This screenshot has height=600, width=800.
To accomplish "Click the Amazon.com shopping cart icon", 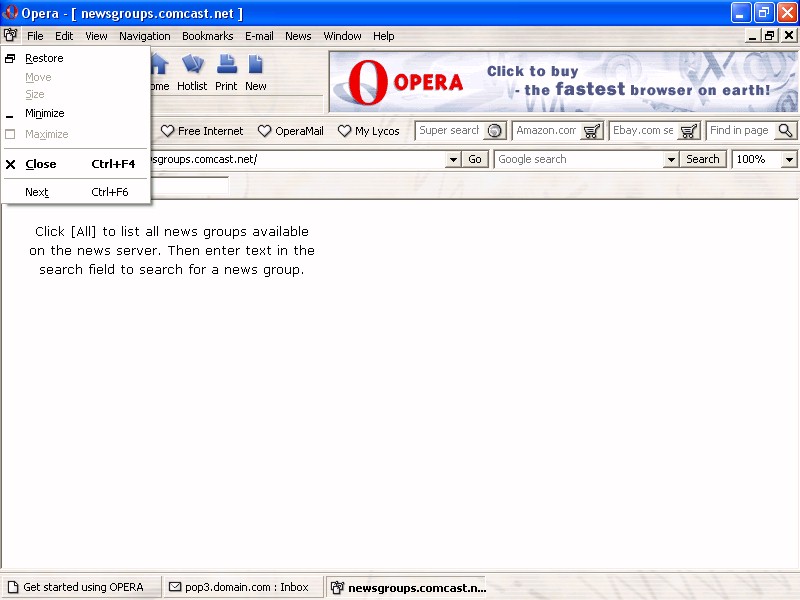I will pos(592,131).
